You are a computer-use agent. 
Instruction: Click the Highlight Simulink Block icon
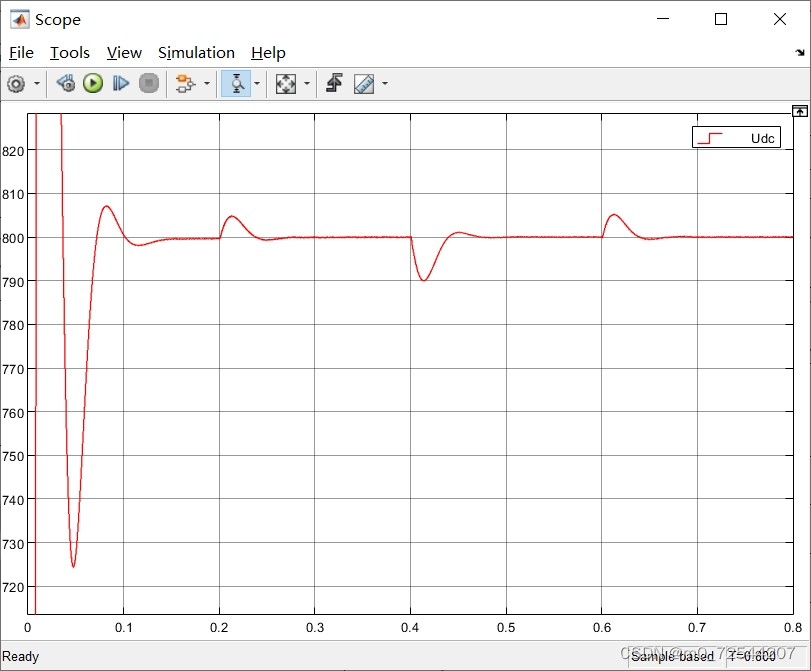pyautogui.click(x=185, y=83)
